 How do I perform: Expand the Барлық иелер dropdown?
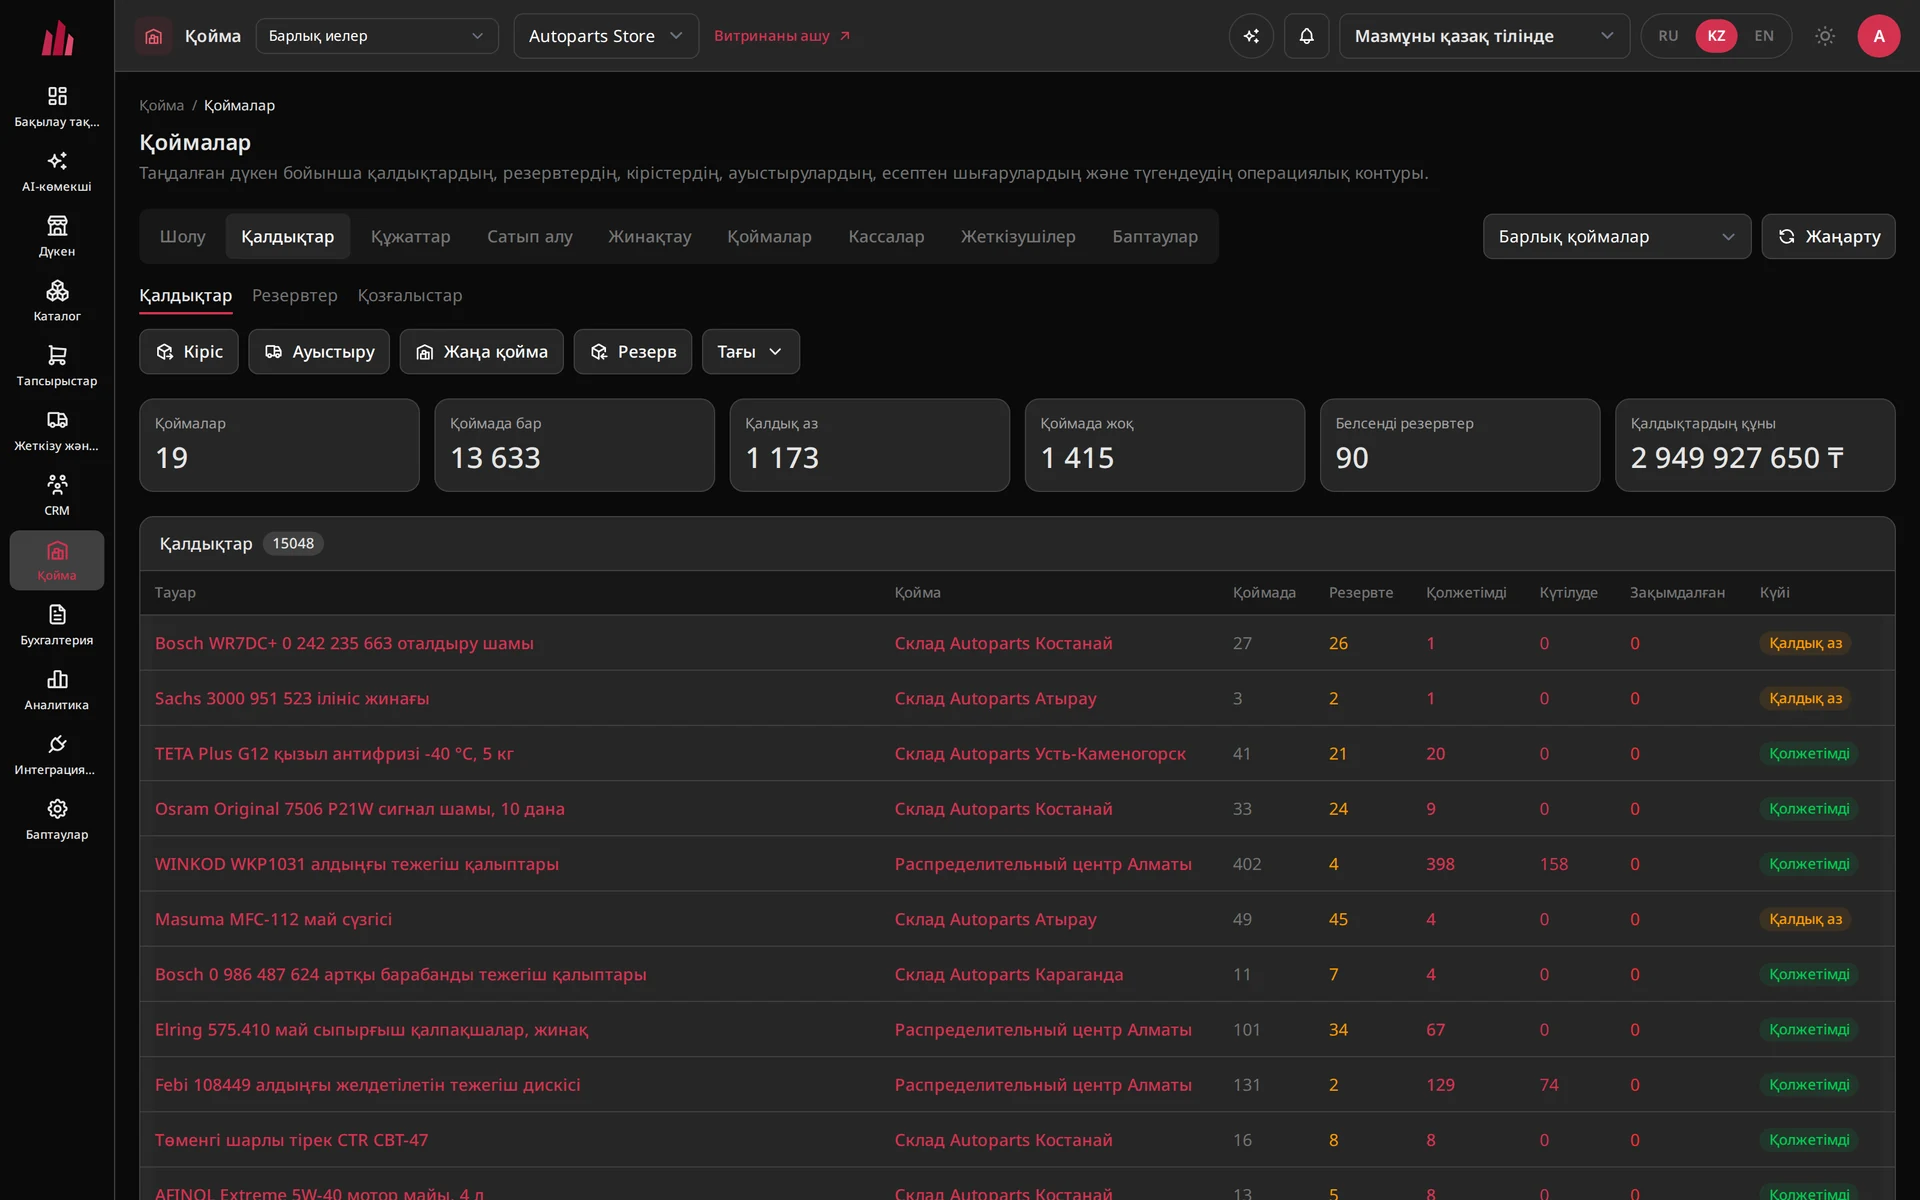click(x=377, y=36)
